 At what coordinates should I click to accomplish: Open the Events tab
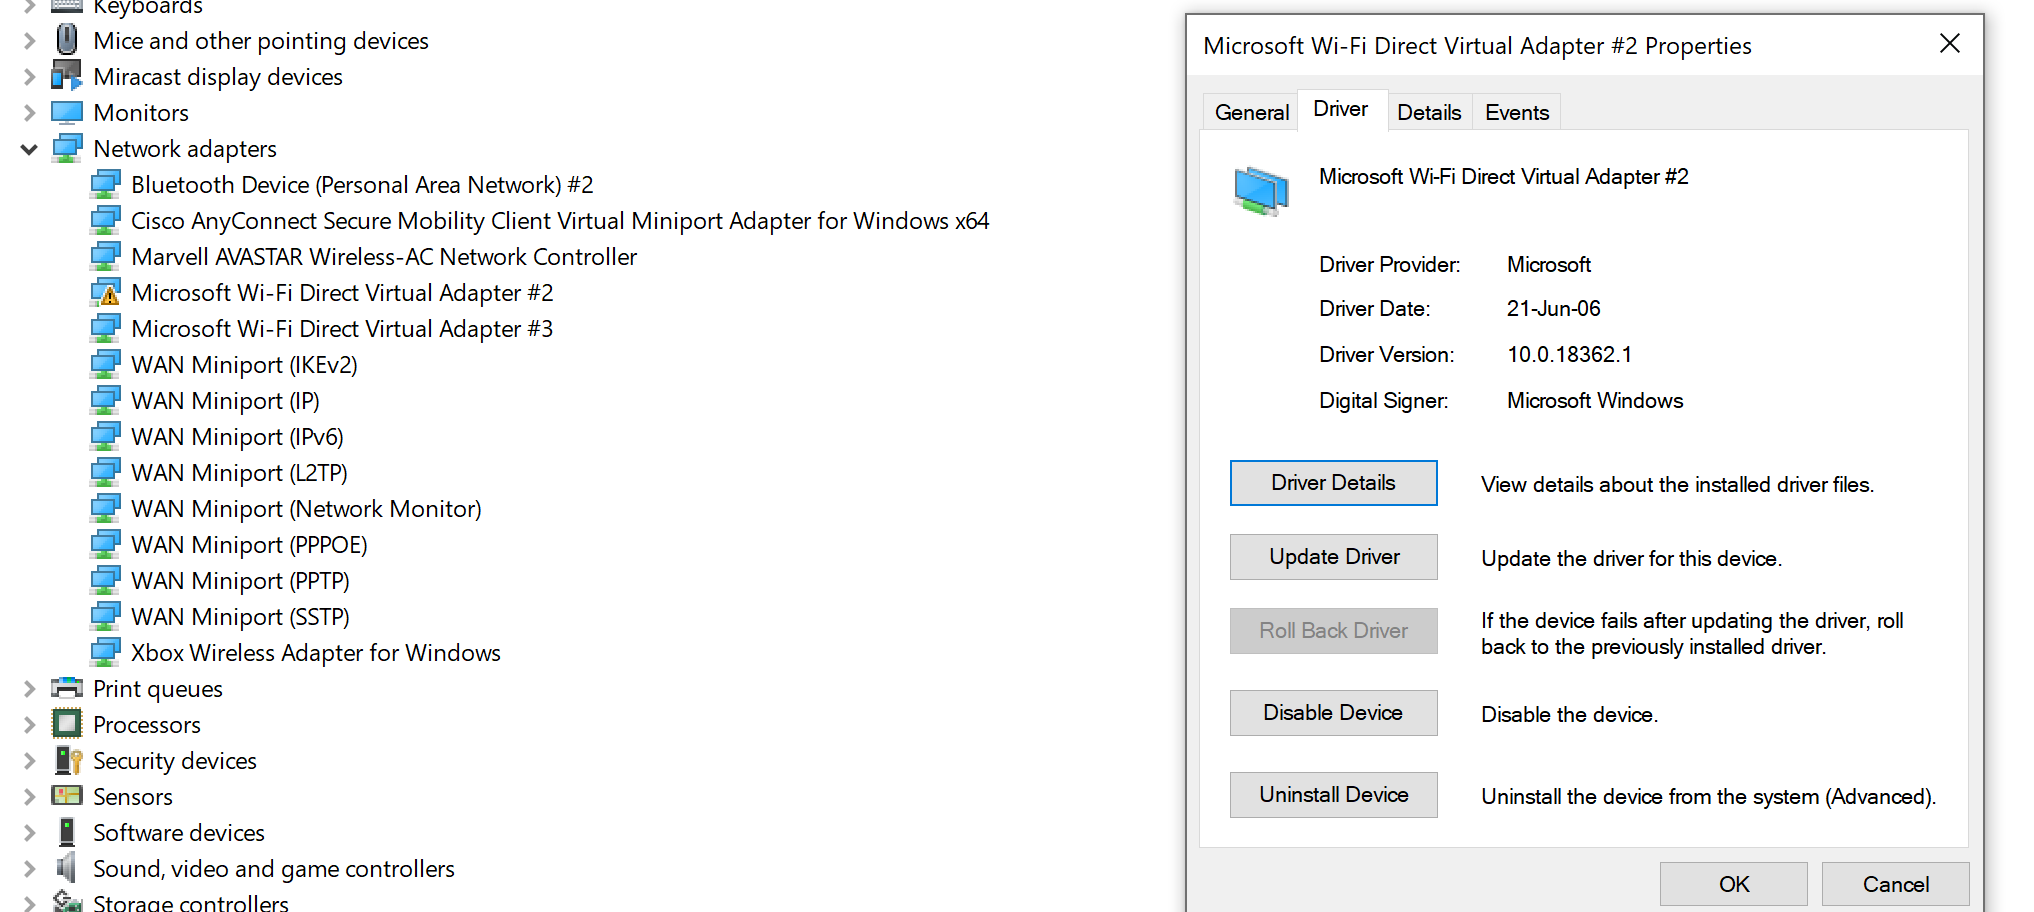(1517, 112)
